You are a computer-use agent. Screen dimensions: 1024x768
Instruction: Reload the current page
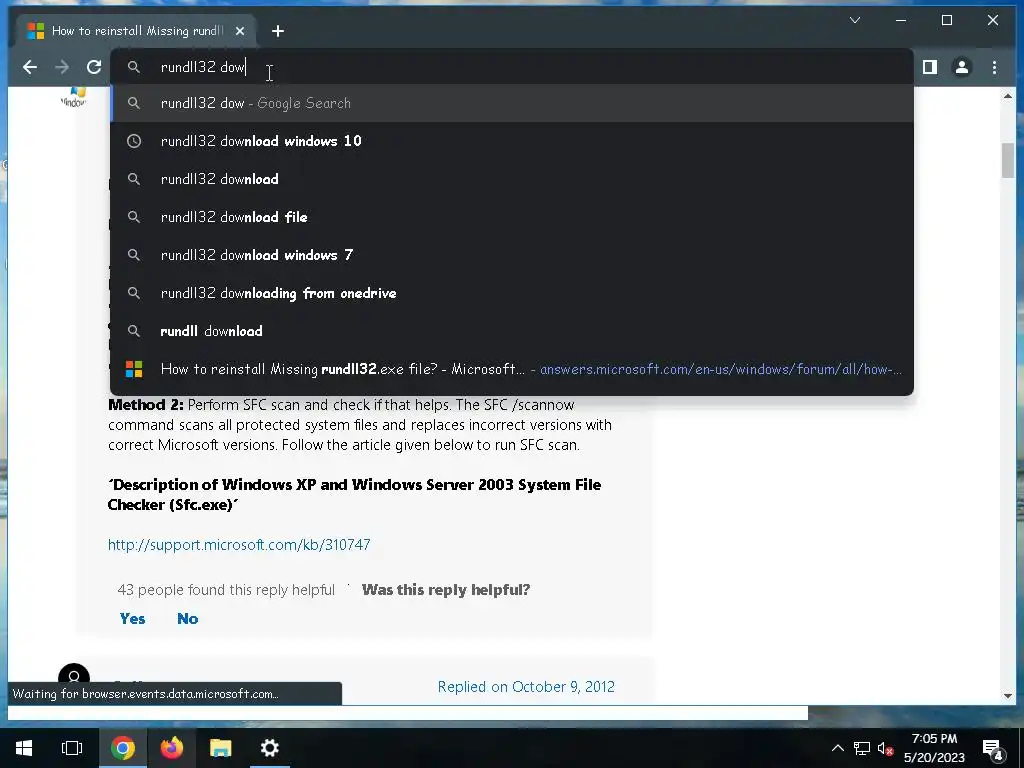[94, 67]
